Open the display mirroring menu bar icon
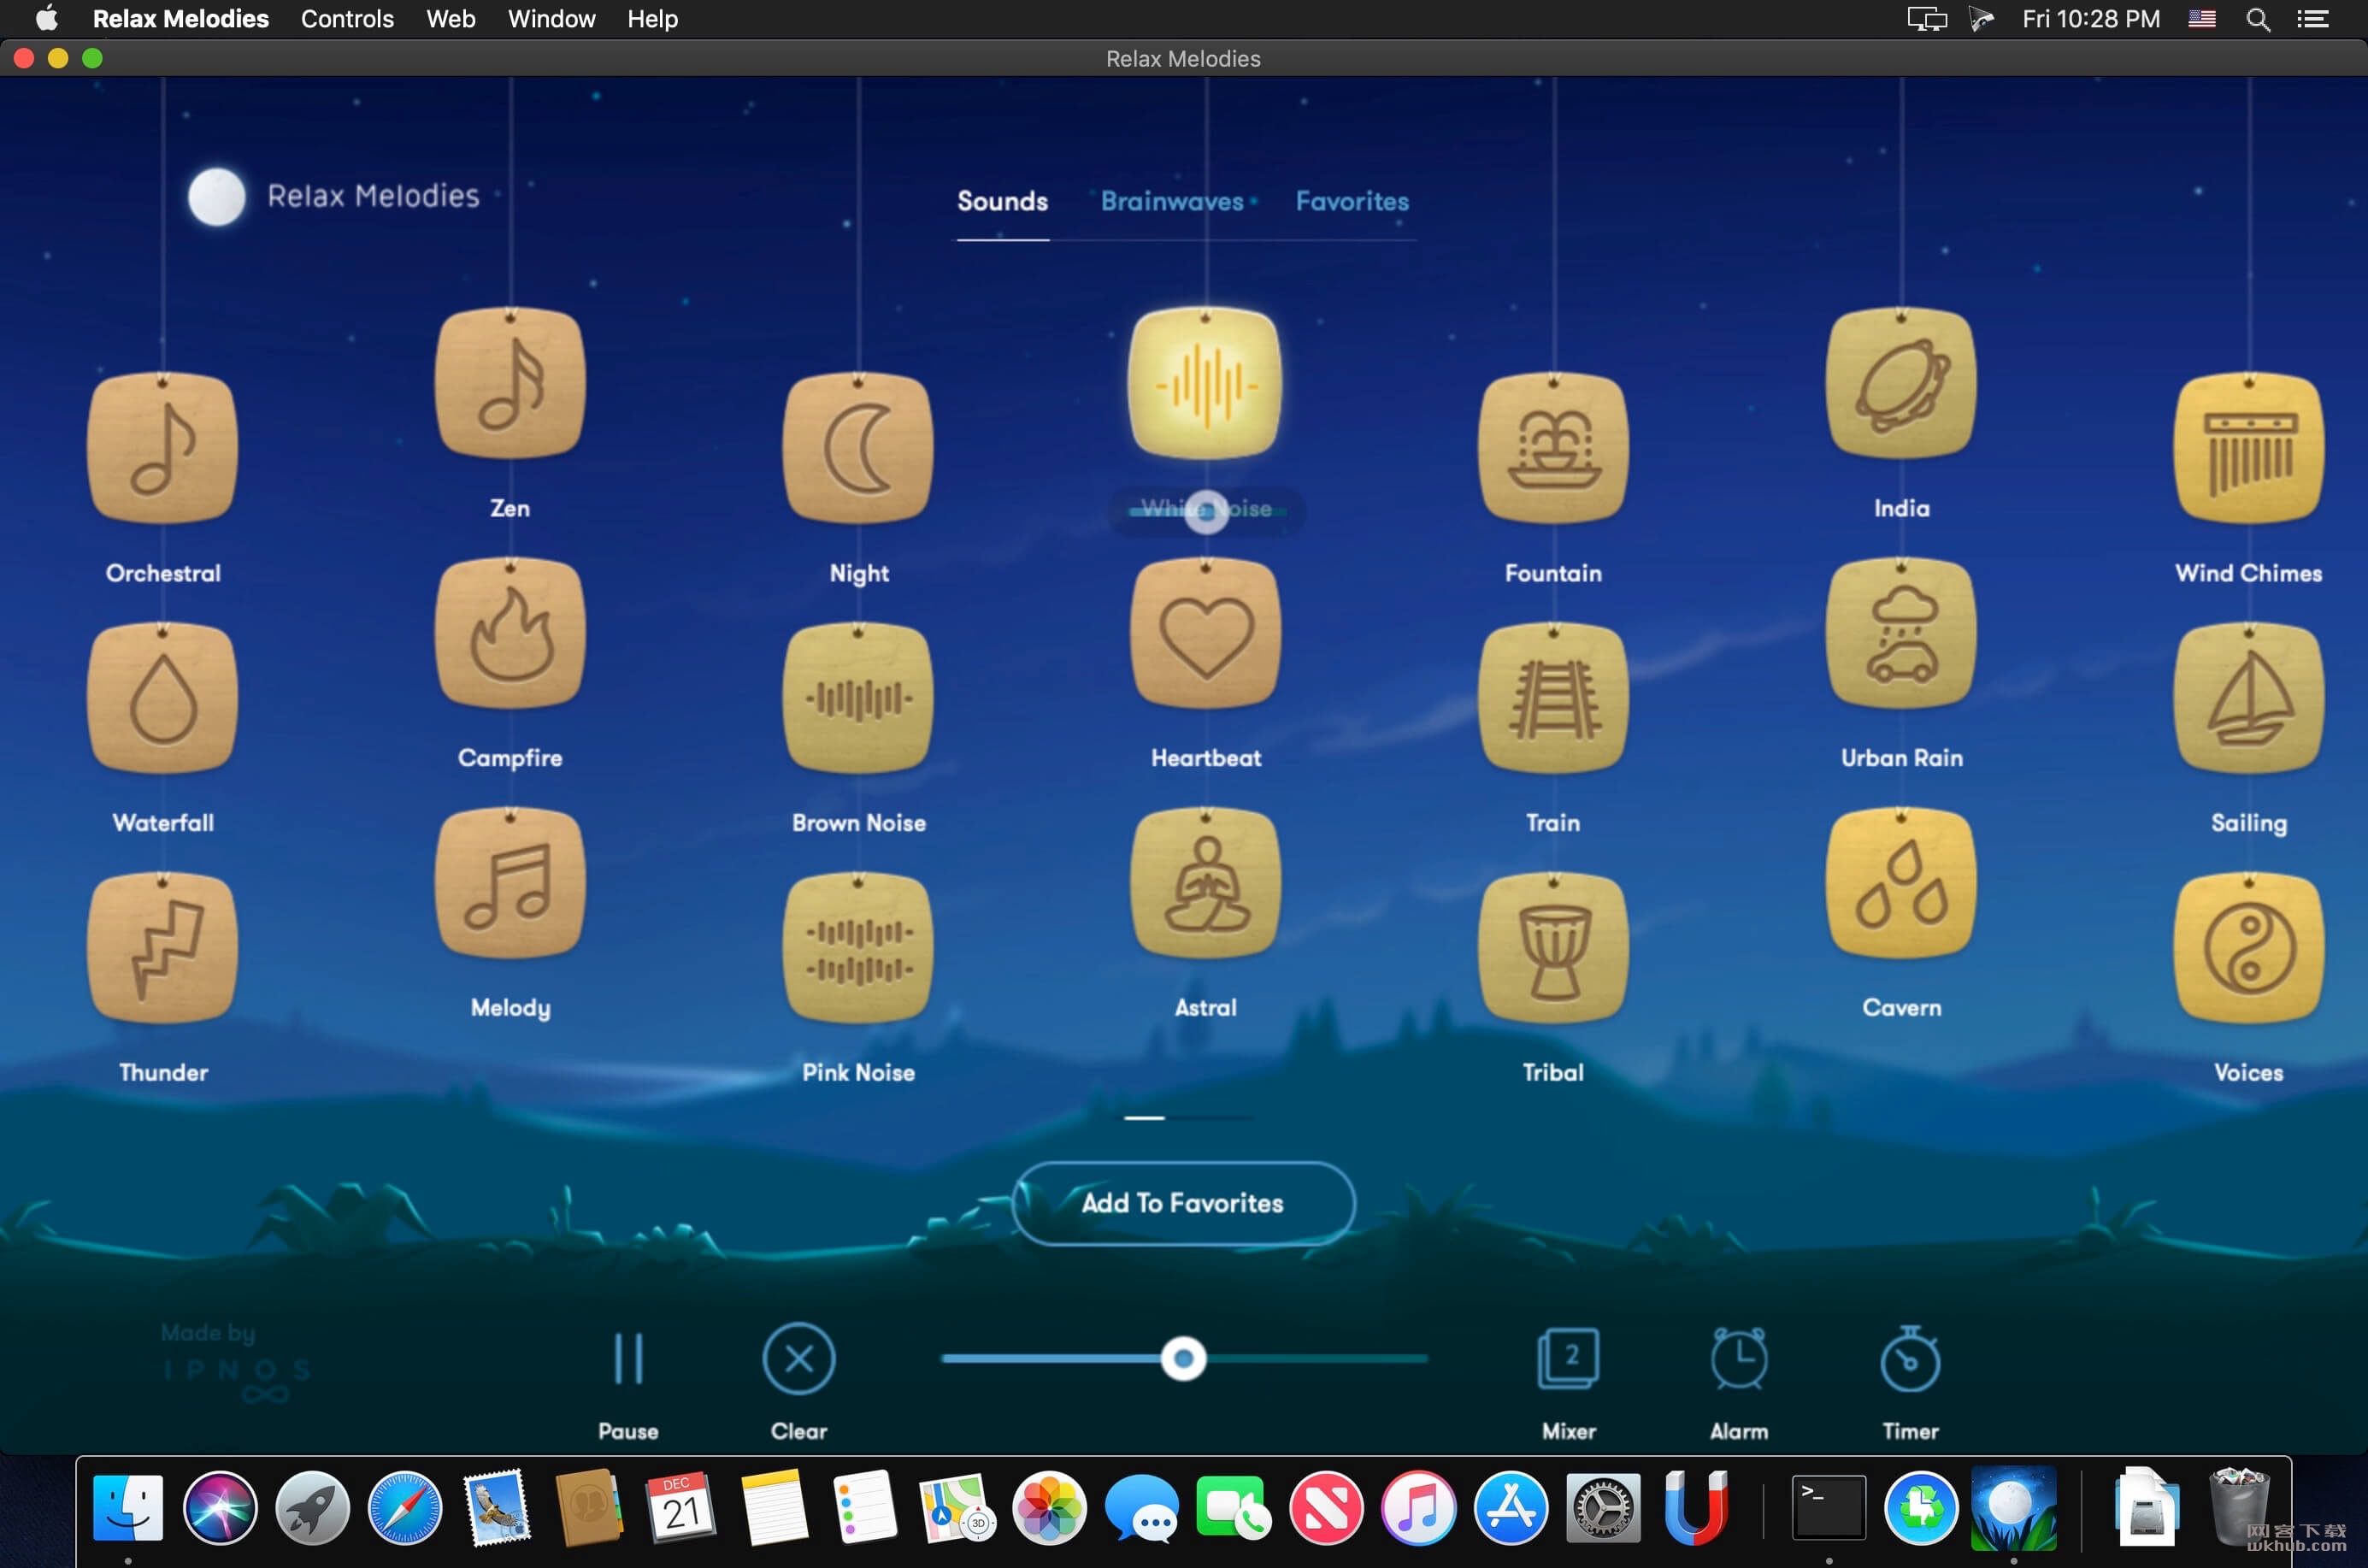This screenshot has height=1568, width=2368. (x=1926, y=19)
